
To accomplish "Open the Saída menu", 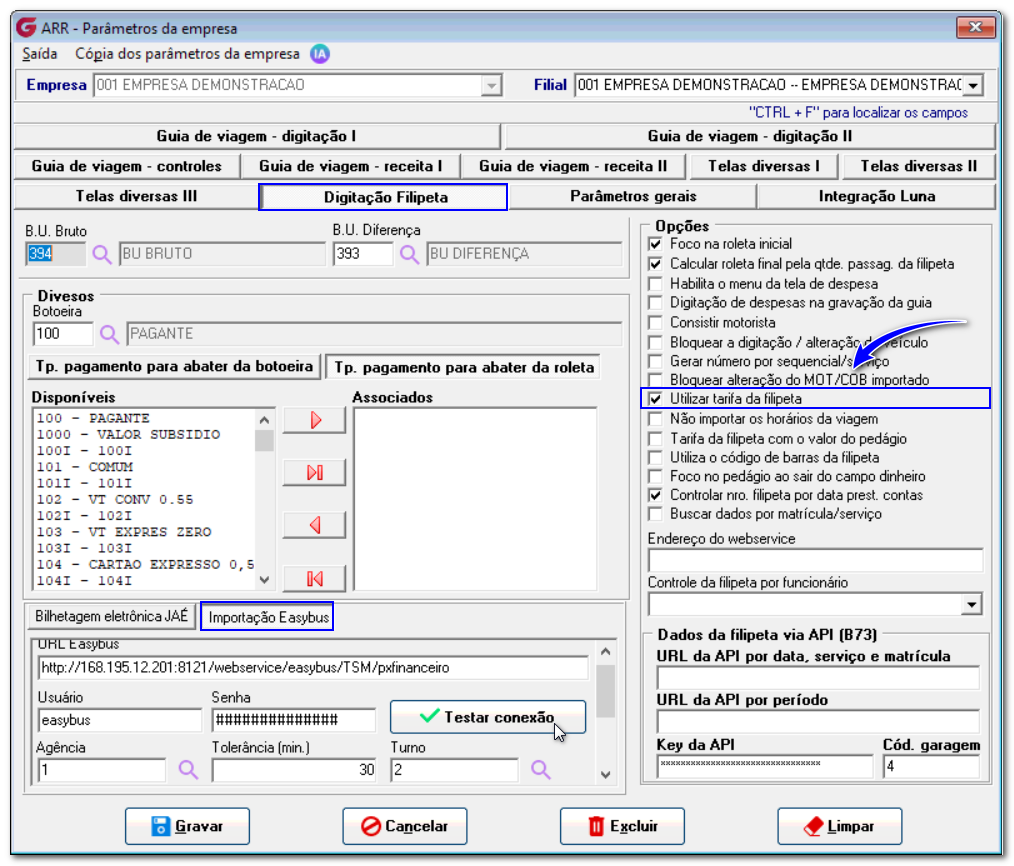I will coord(40,54).
